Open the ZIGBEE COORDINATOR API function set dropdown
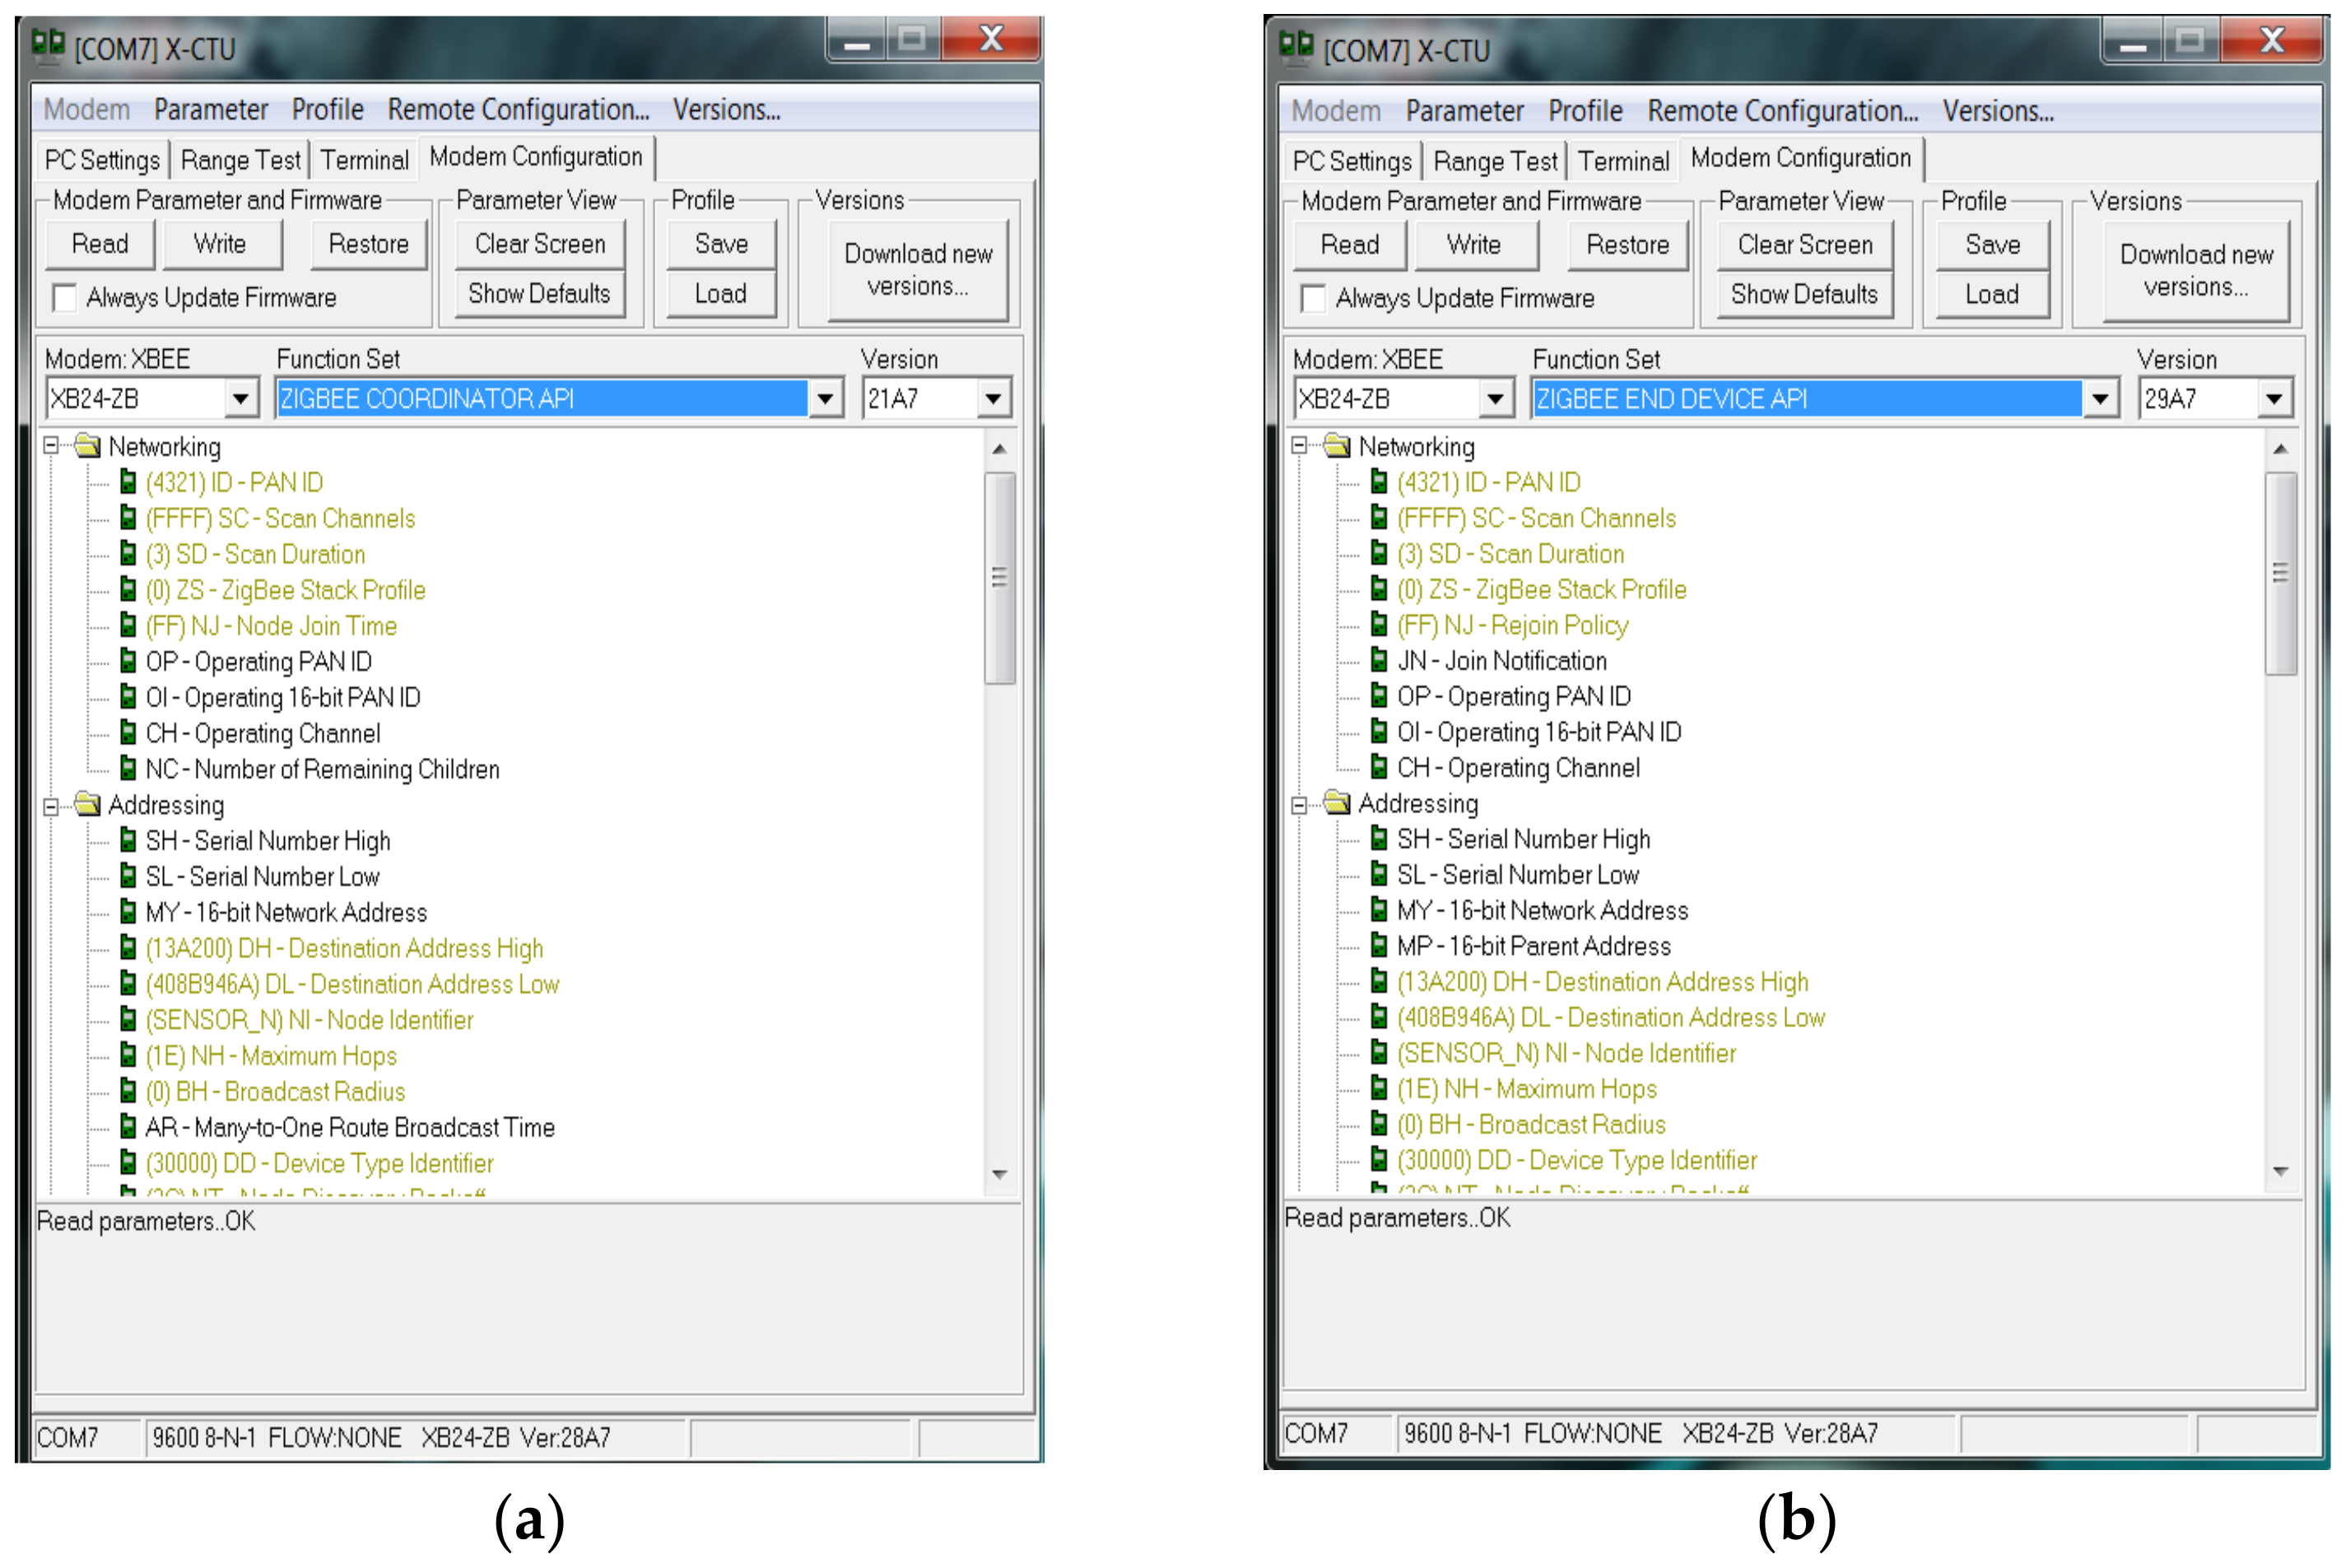 click(824, 399)
